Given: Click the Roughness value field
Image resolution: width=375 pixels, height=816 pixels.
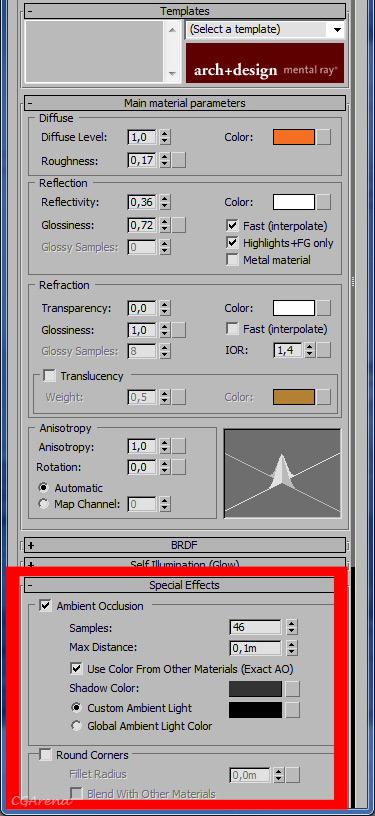Looking at the screenshot, I should click(142, 160).
